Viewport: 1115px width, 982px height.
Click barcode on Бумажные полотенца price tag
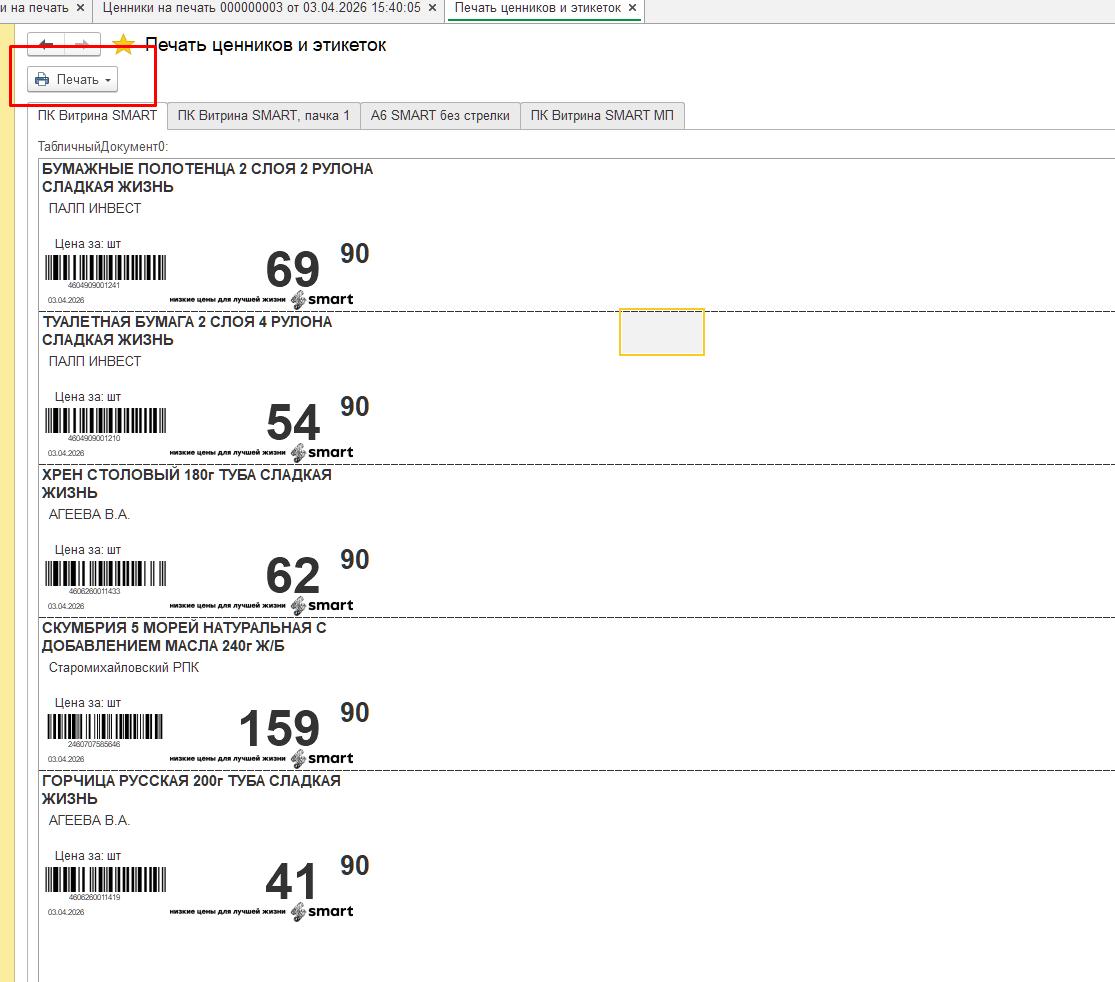tap(105, 268)
